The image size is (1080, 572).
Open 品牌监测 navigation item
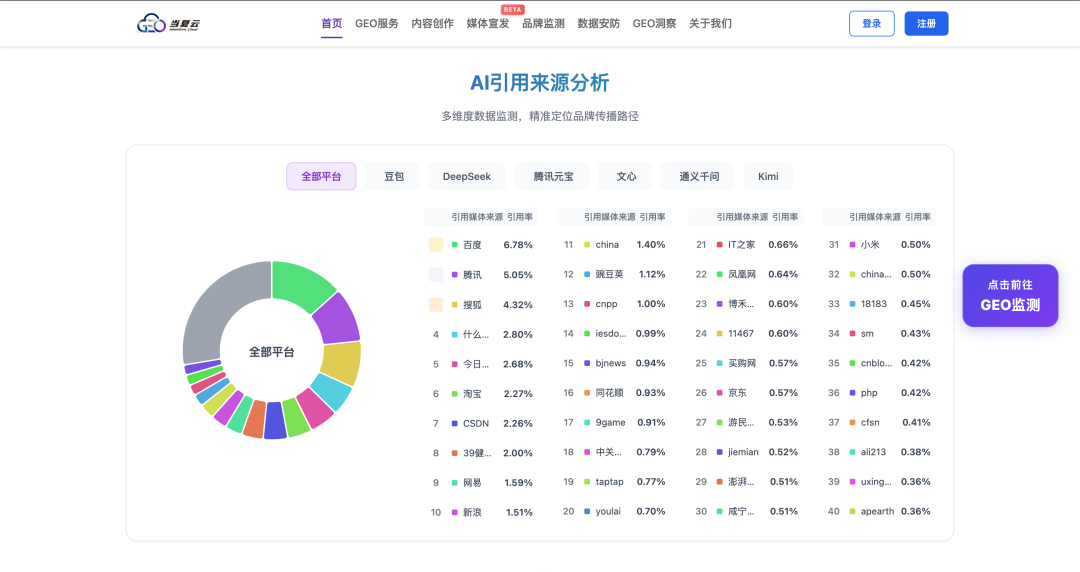pos(543,23)
